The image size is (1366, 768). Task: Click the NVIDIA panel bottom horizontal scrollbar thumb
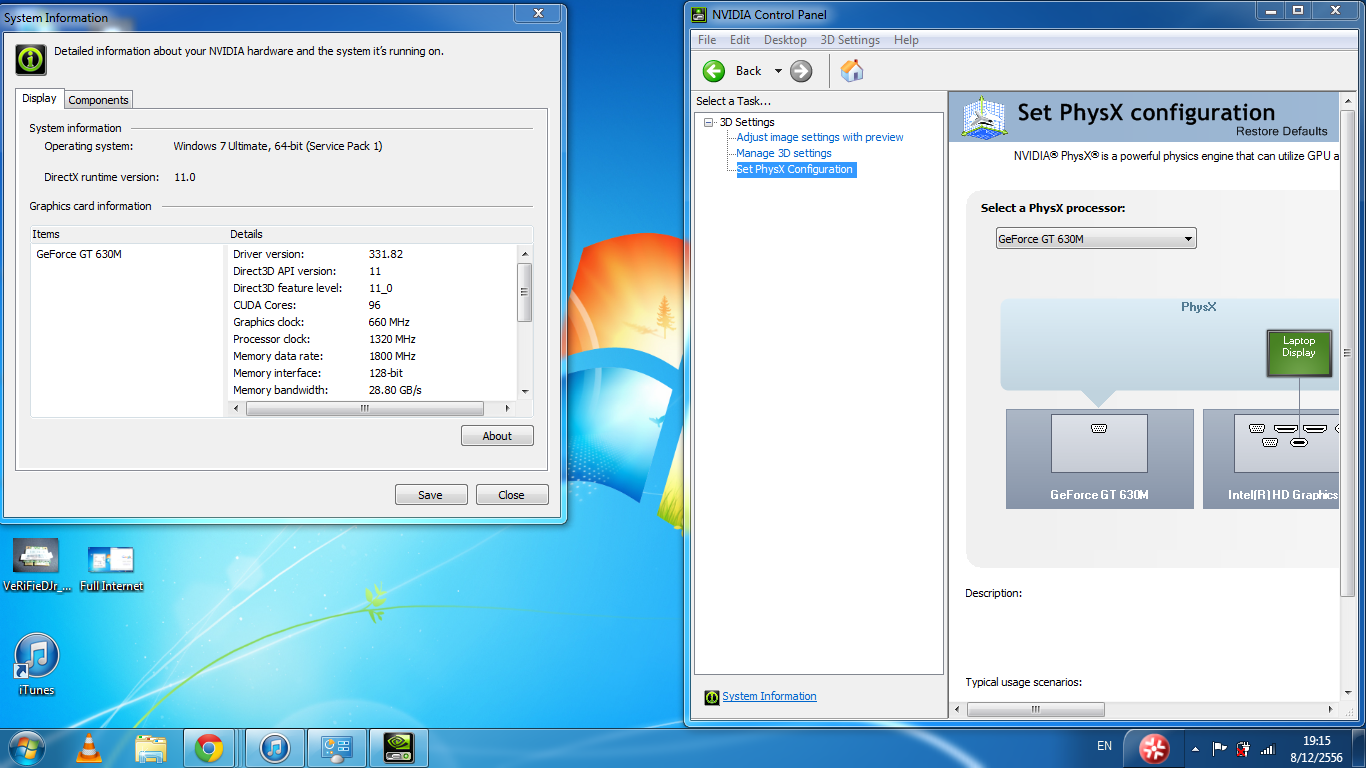[x=1037, y=709]
